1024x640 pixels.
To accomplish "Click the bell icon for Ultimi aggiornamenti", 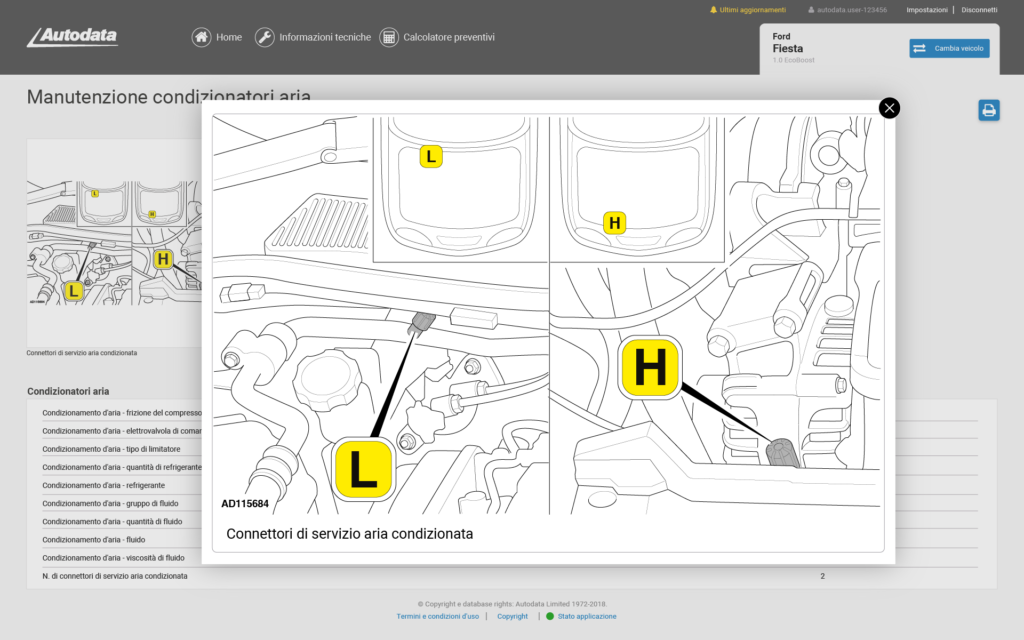I will 713,10.
